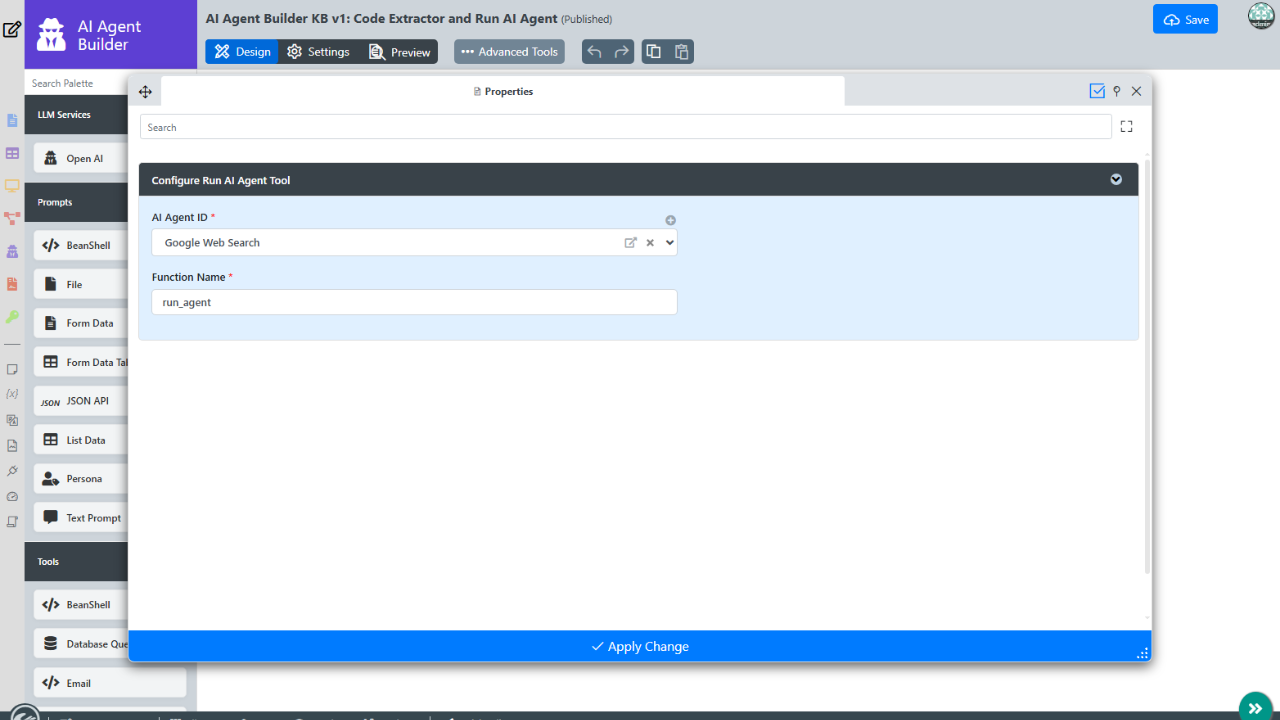The height and width of the screenshot is (720, 1280).
Task: Click the fullscreen icon beside search field
Action: [x=1127, y=127]
